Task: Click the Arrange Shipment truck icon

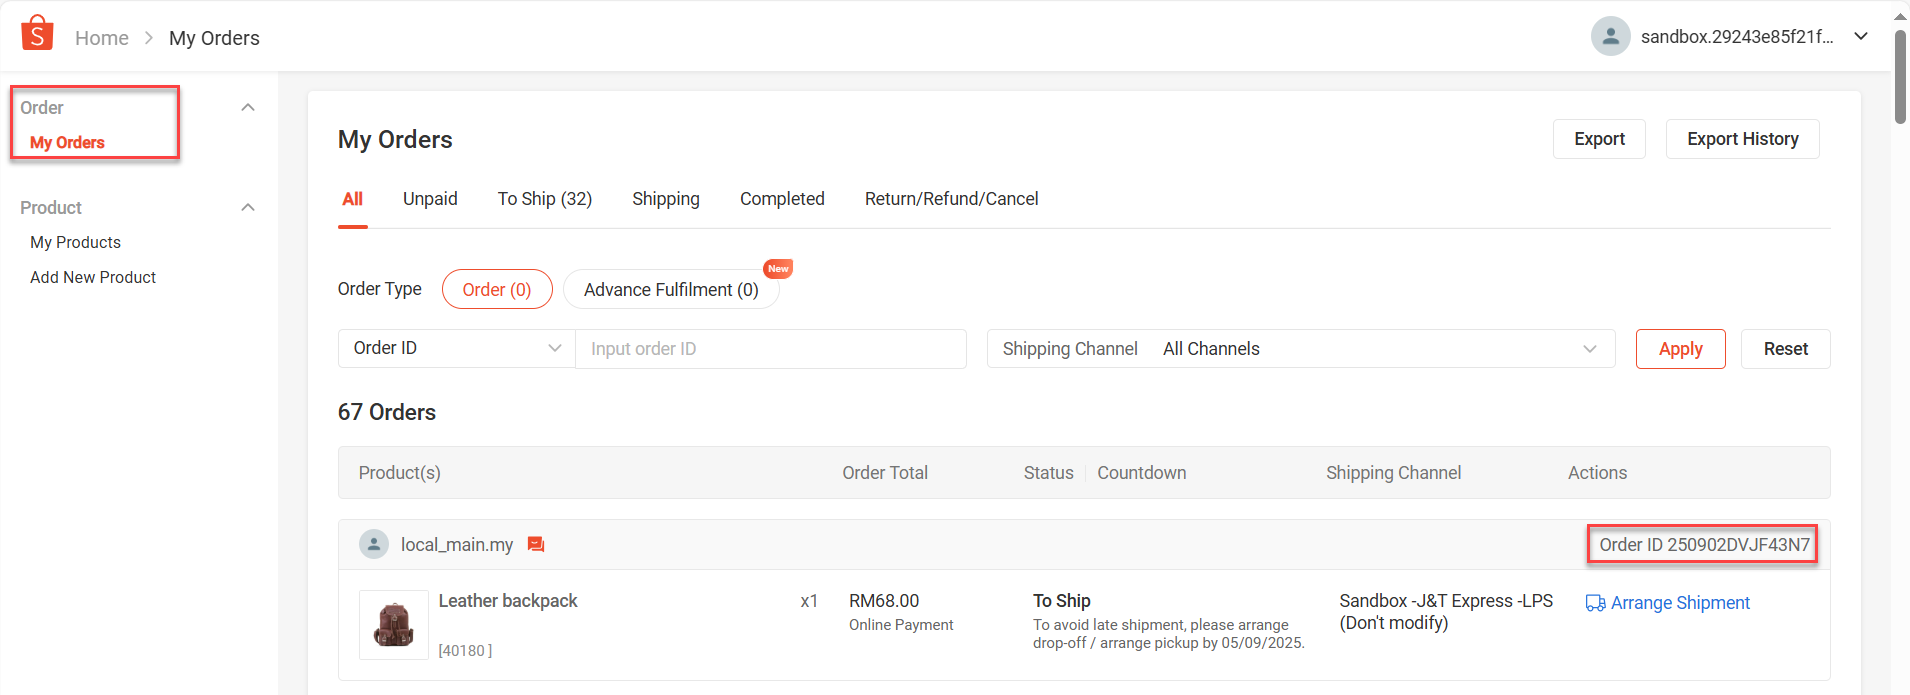Action: click(x=1595, y=603)
